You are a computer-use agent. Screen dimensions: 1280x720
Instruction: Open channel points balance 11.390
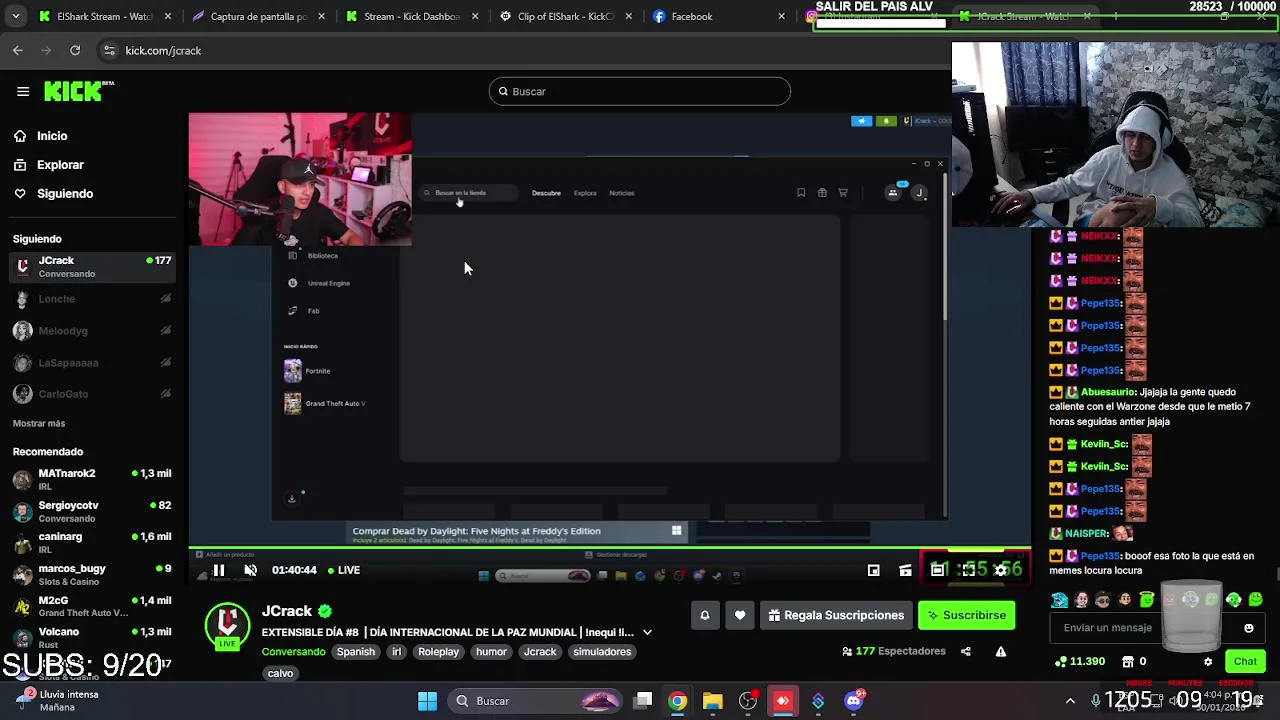point(1080,661)
